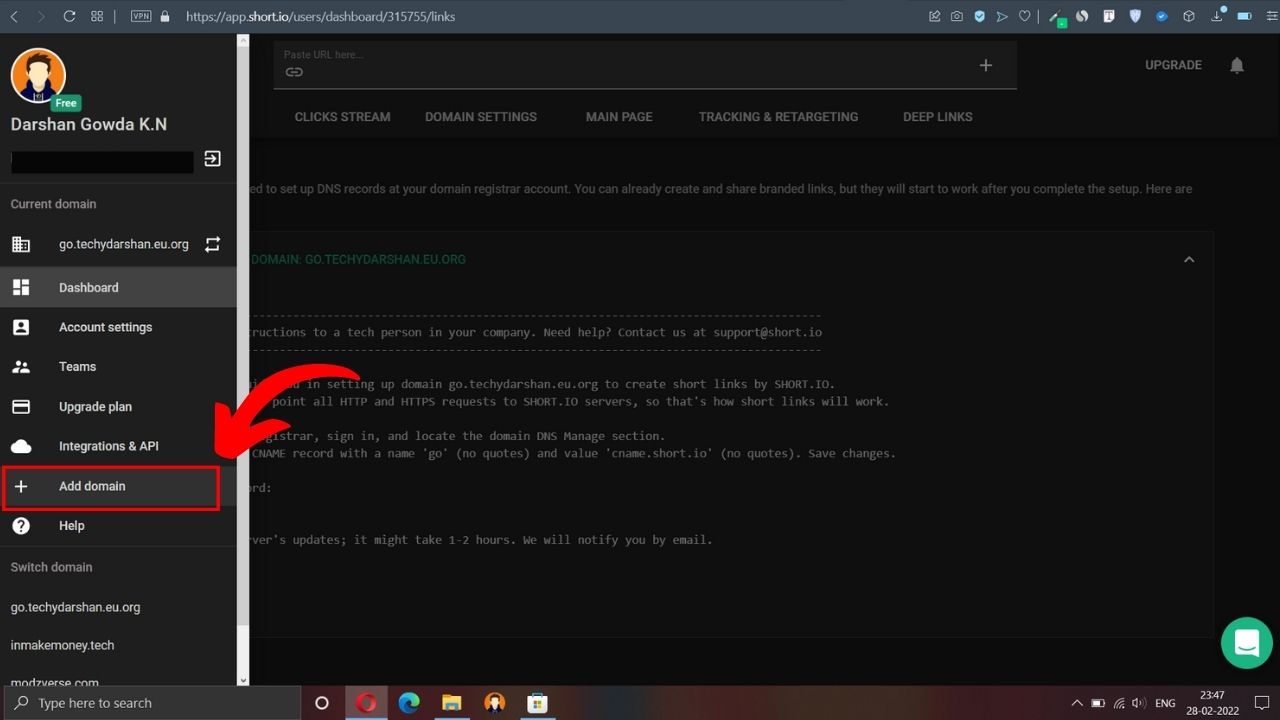Click the send paper-plane icon in the browser toolbar

1002,16
